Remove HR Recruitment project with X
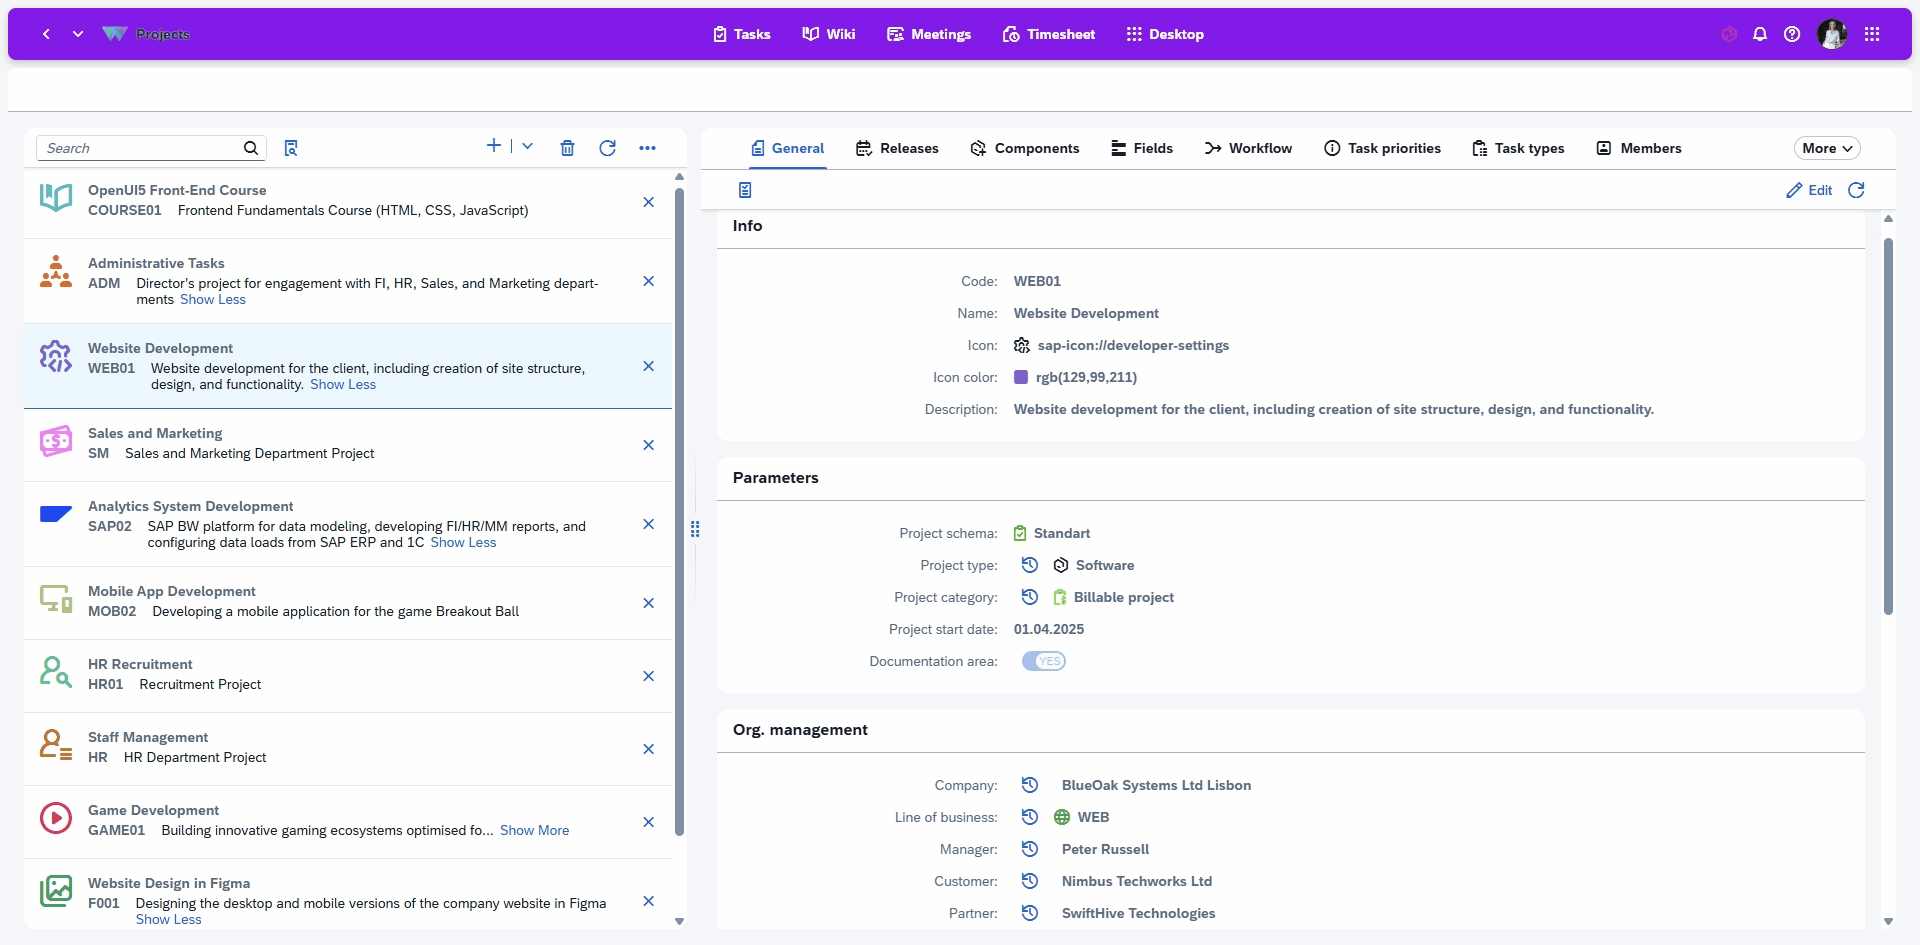 point(648,676)
